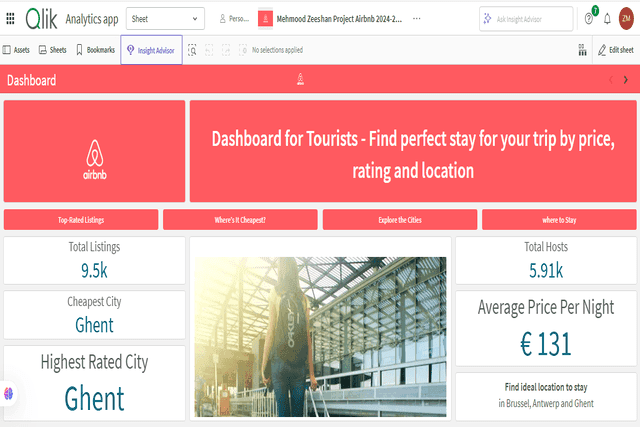Select the Cheapest City Ghent KPI
Viewport: 640px width, 427px height.
(94, 315)
